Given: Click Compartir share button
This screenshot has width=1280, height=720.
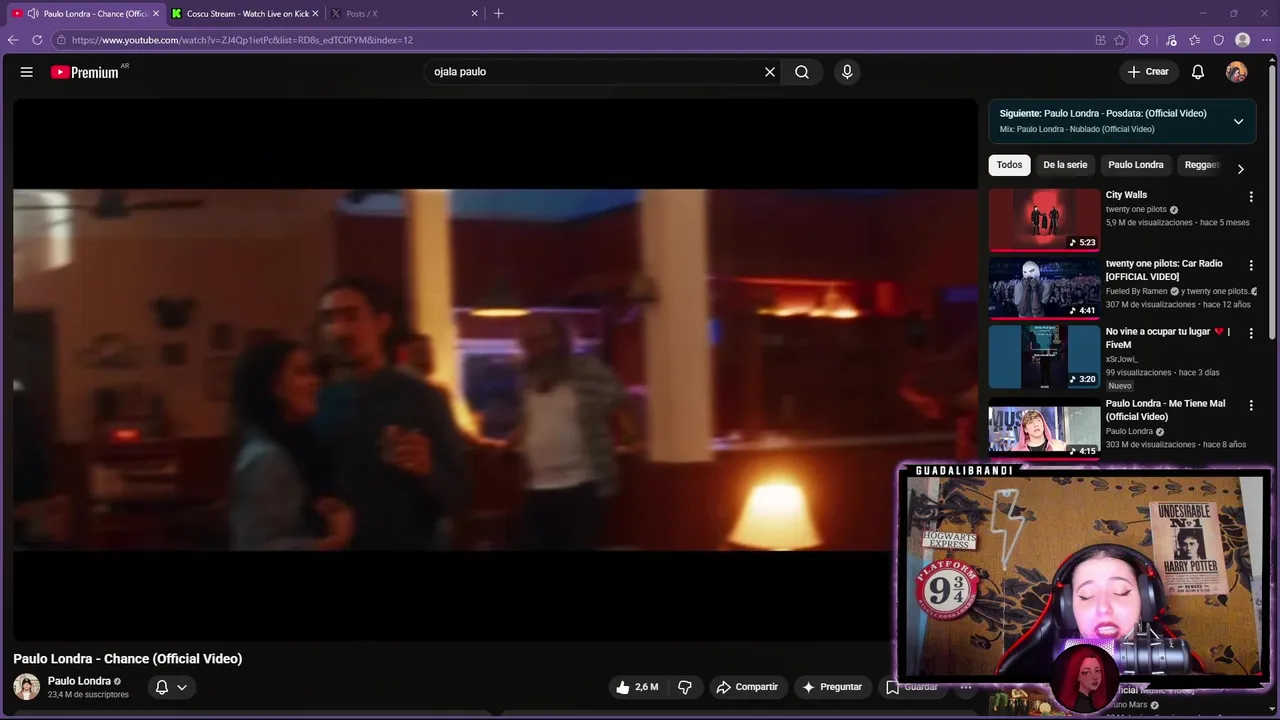Looking at the screenshot, I should [x=747, y=687].
